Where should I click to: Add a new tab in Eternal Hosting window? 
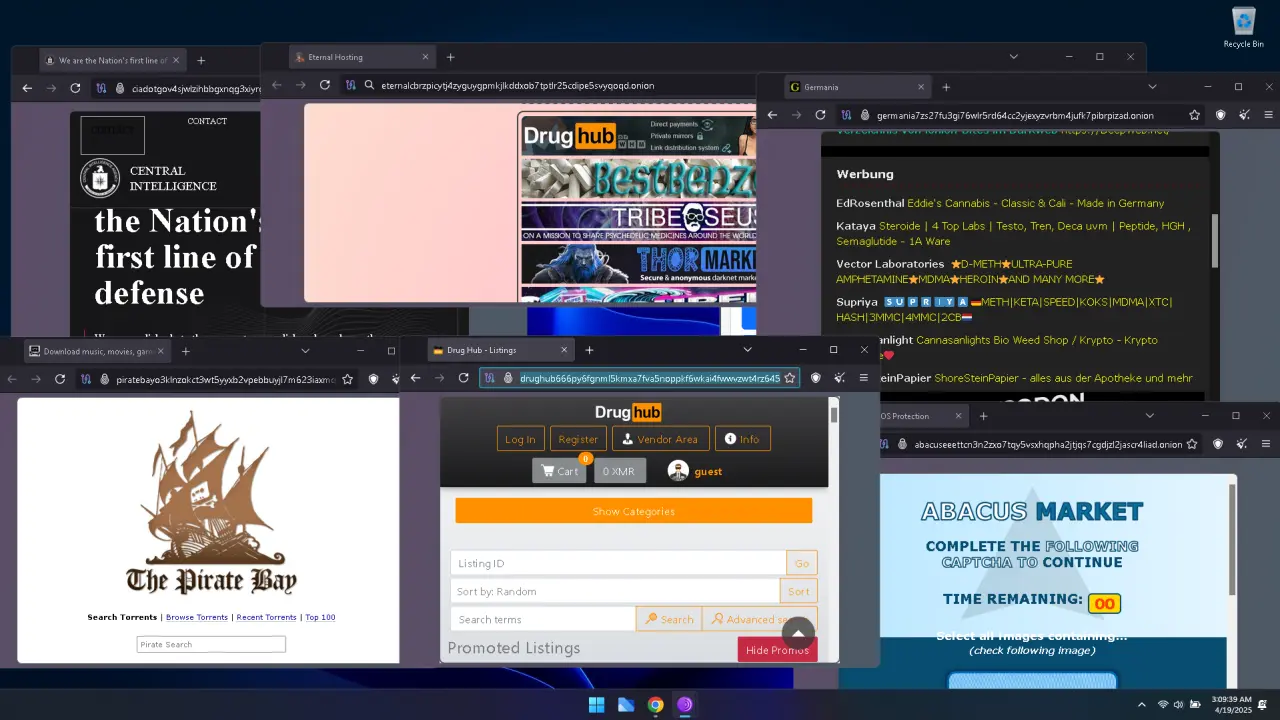tap(450, 57)
